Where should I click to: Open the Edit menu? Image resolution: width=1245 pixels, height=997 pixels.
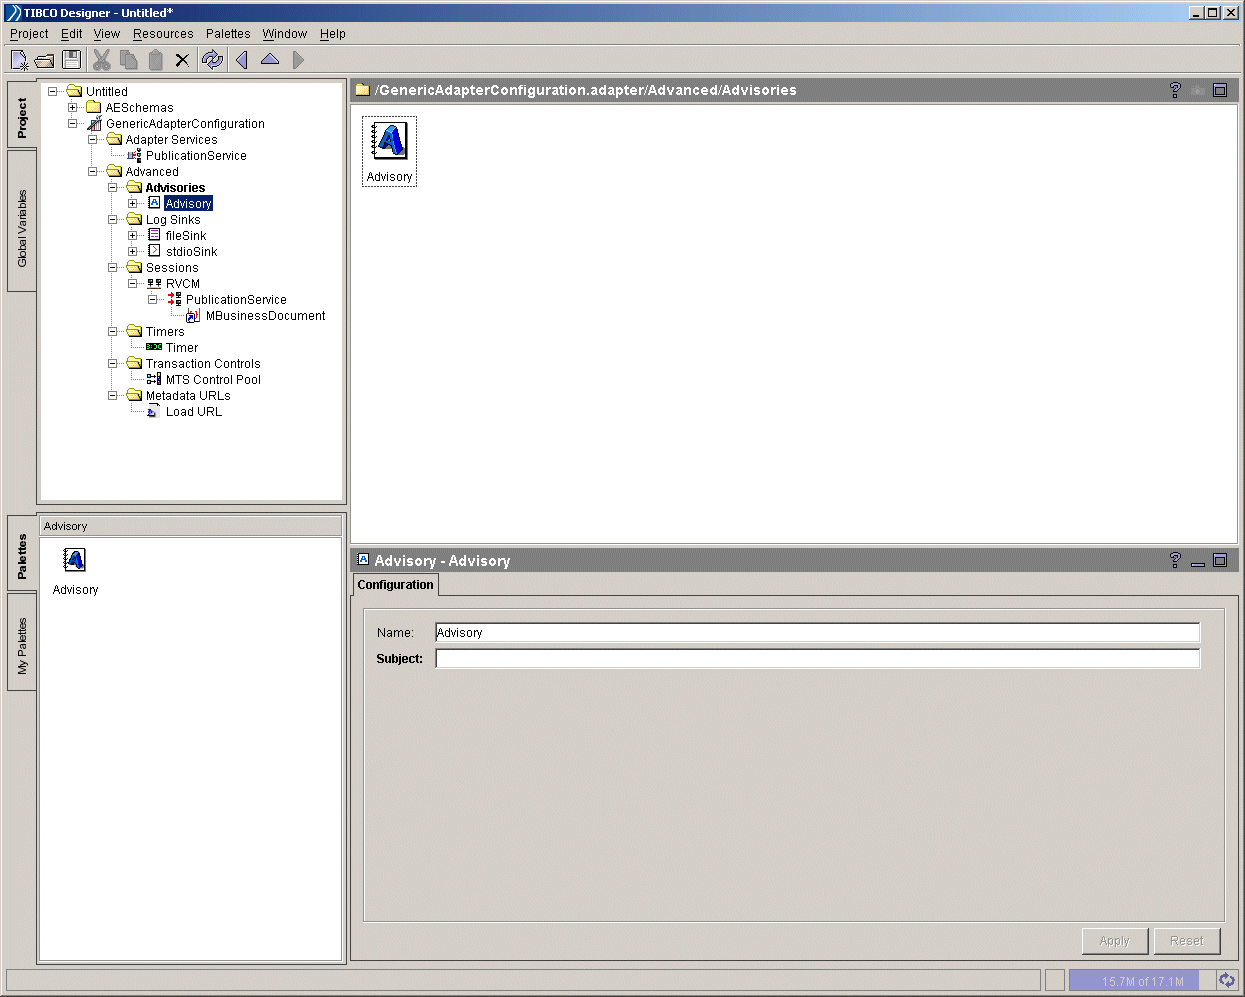point(71,34)
